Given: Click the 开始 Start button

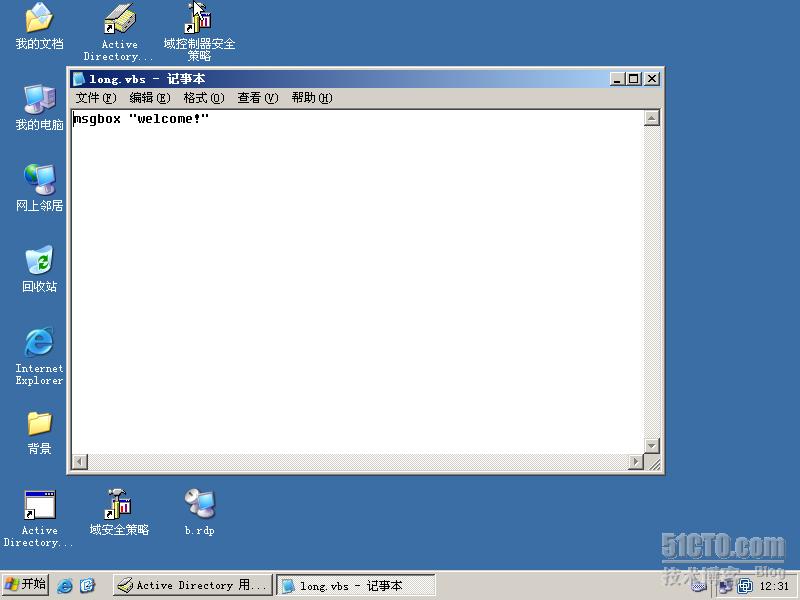Looking at the screenshot, I should pyautogui.click(x=25, y=584).
